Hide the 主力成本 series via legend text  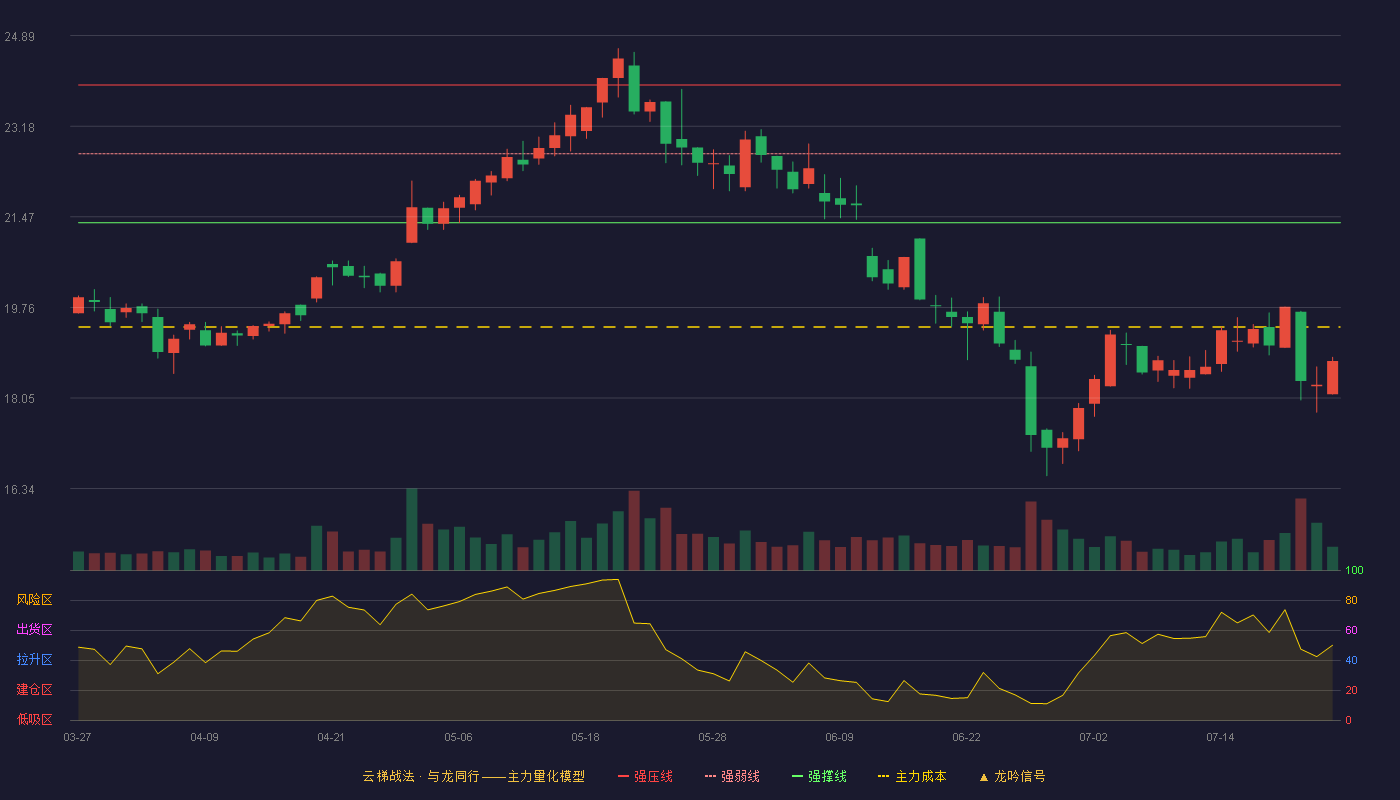(920, 776)
